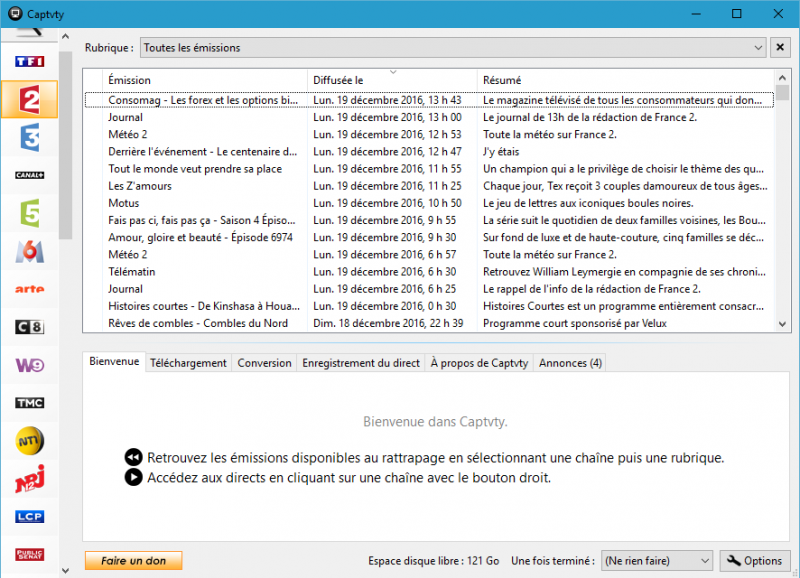This screenshot has height=578, width=800.
Task: Select the Arte channel icon
Action: (30, 289)
